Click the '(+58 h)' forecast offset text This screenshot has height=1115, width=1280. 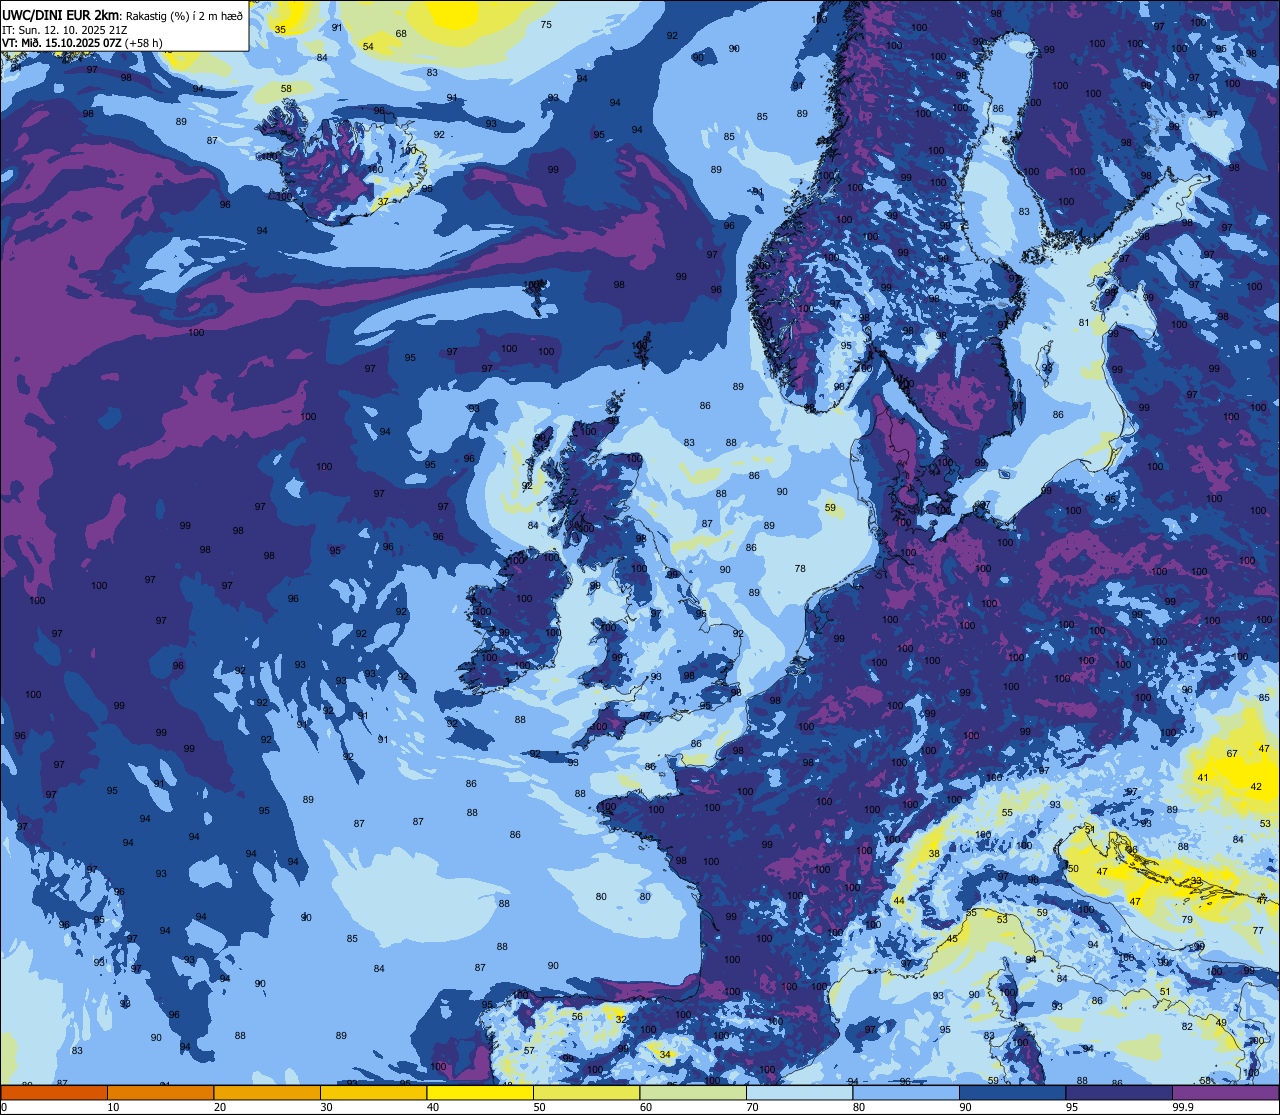tap(143, 43)
